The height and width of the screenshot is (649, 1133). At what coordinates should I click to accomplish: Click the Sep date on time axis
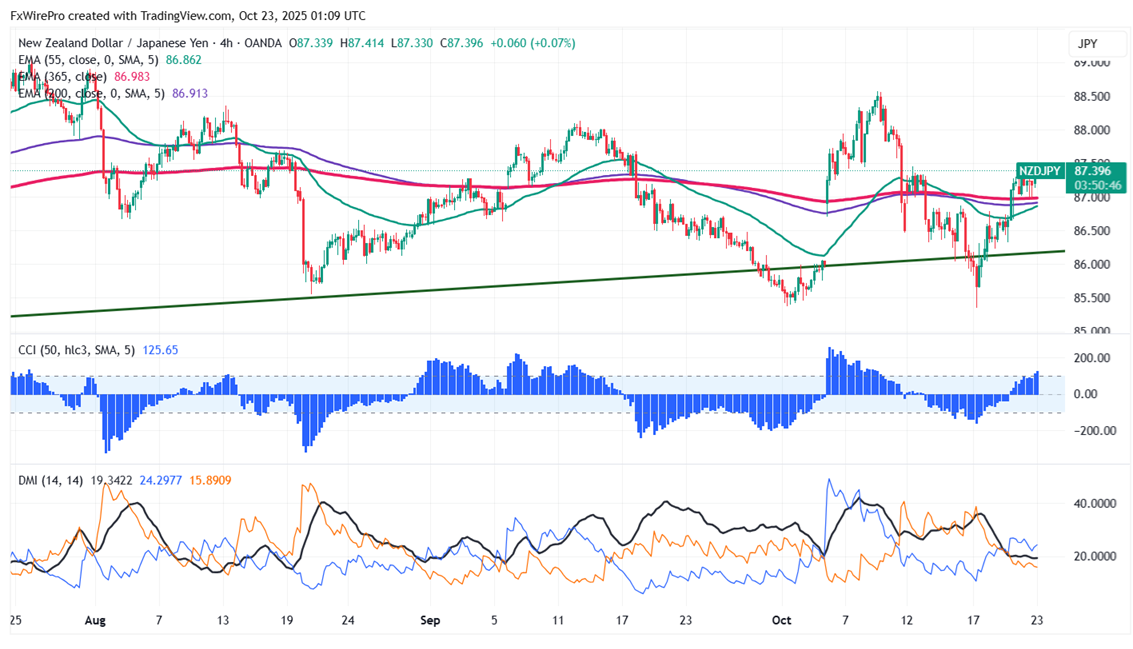(430, 620)
